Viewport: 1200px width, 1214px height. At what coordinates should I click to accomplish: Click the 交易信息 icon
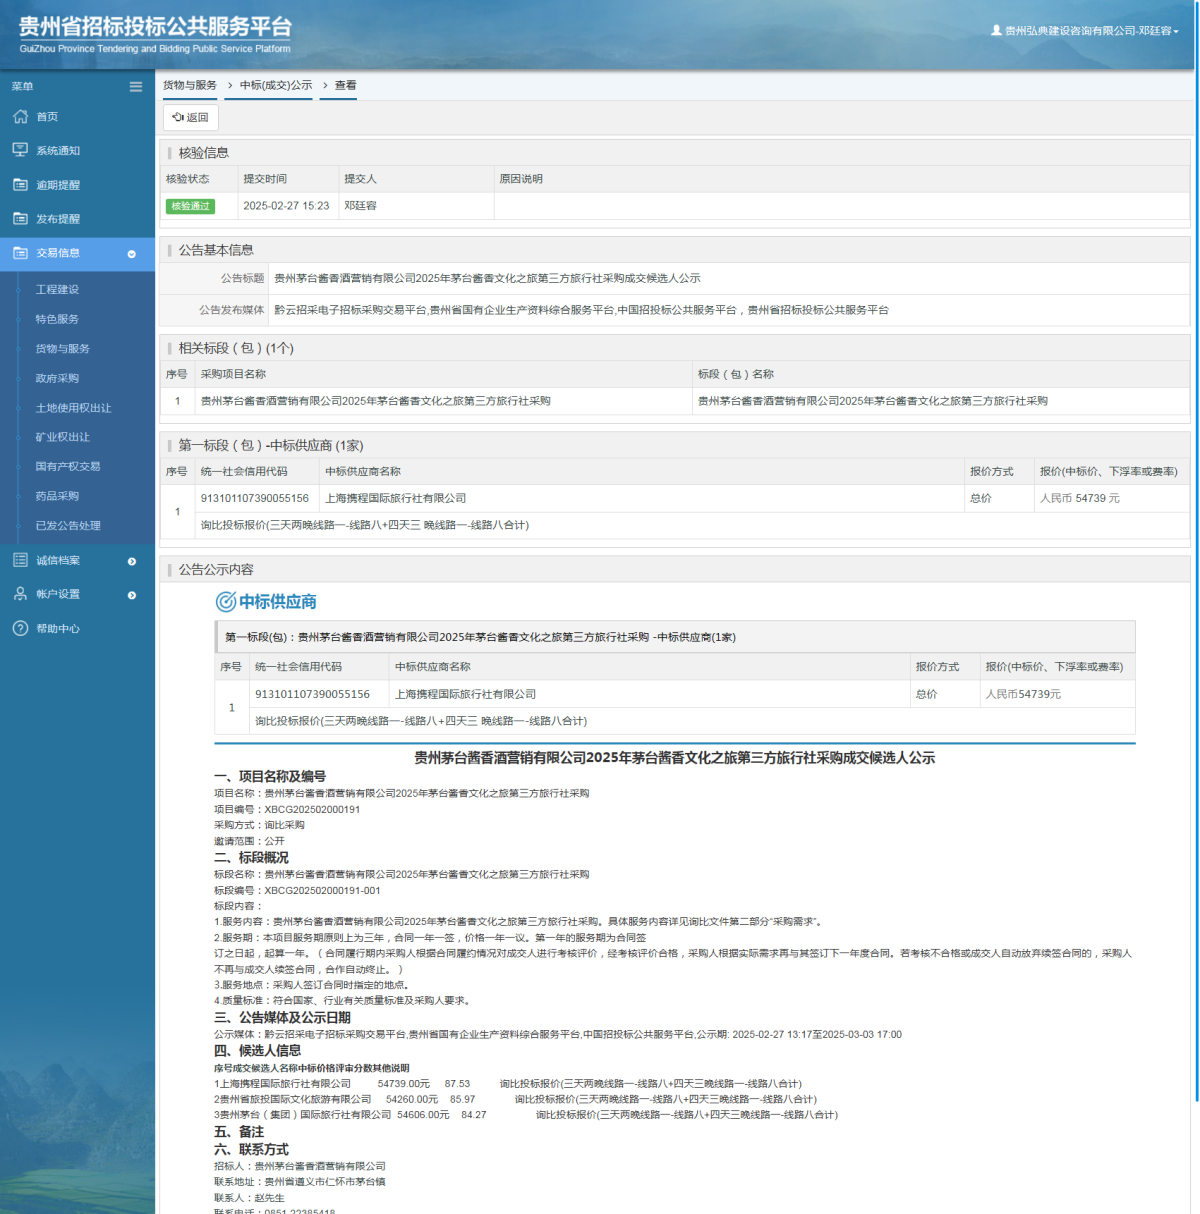tap(20, 253)
